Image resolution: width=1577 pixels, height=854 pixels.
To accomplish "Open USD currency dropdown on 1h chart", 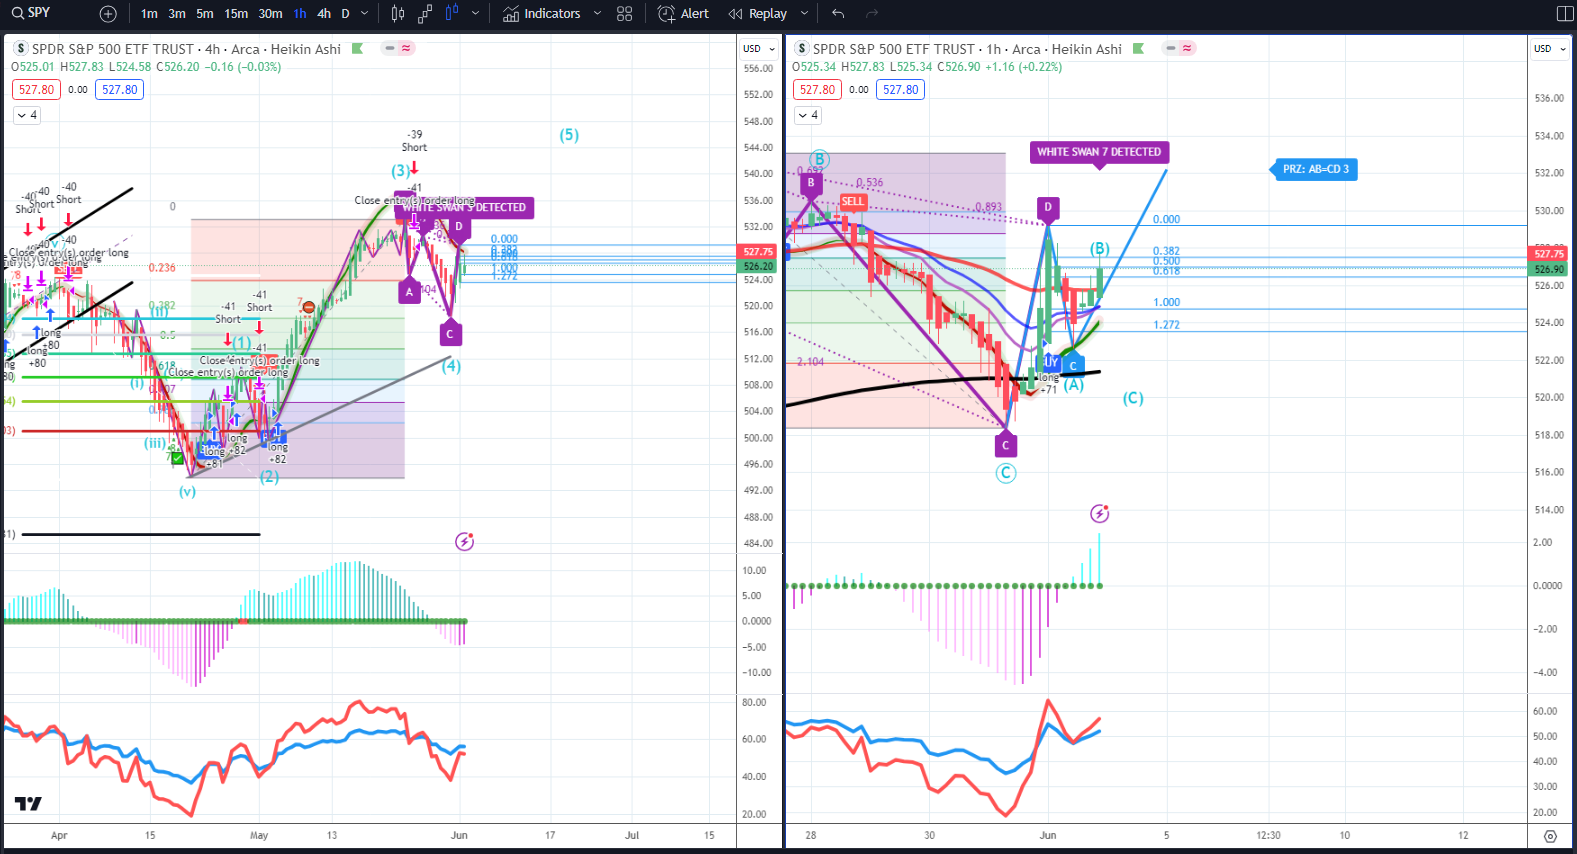I will click(x=1550, y=49).
